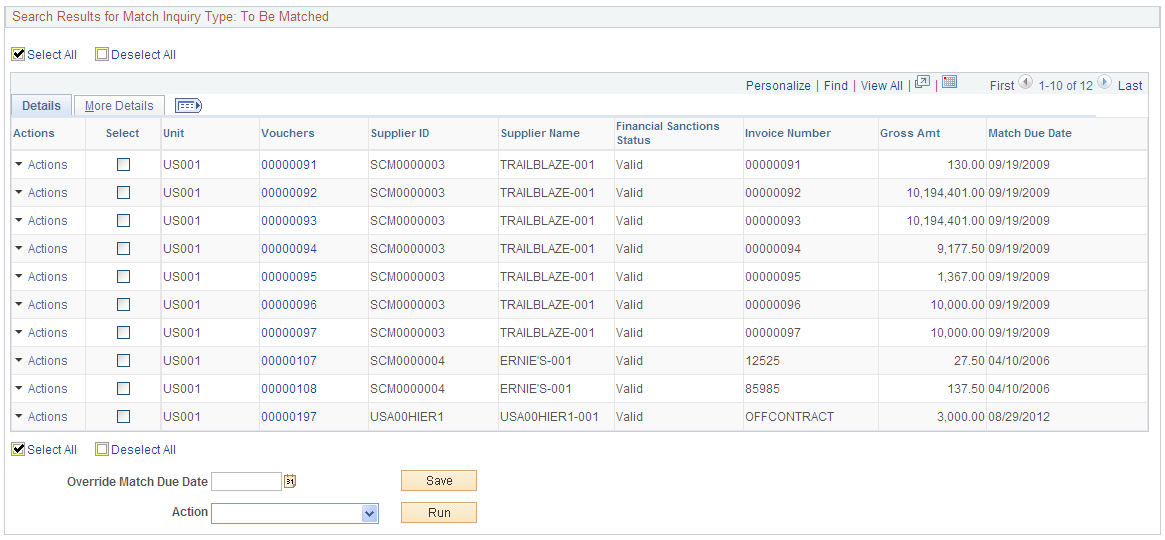
Task: Open the Personalize link
Action: pos(778,85)
